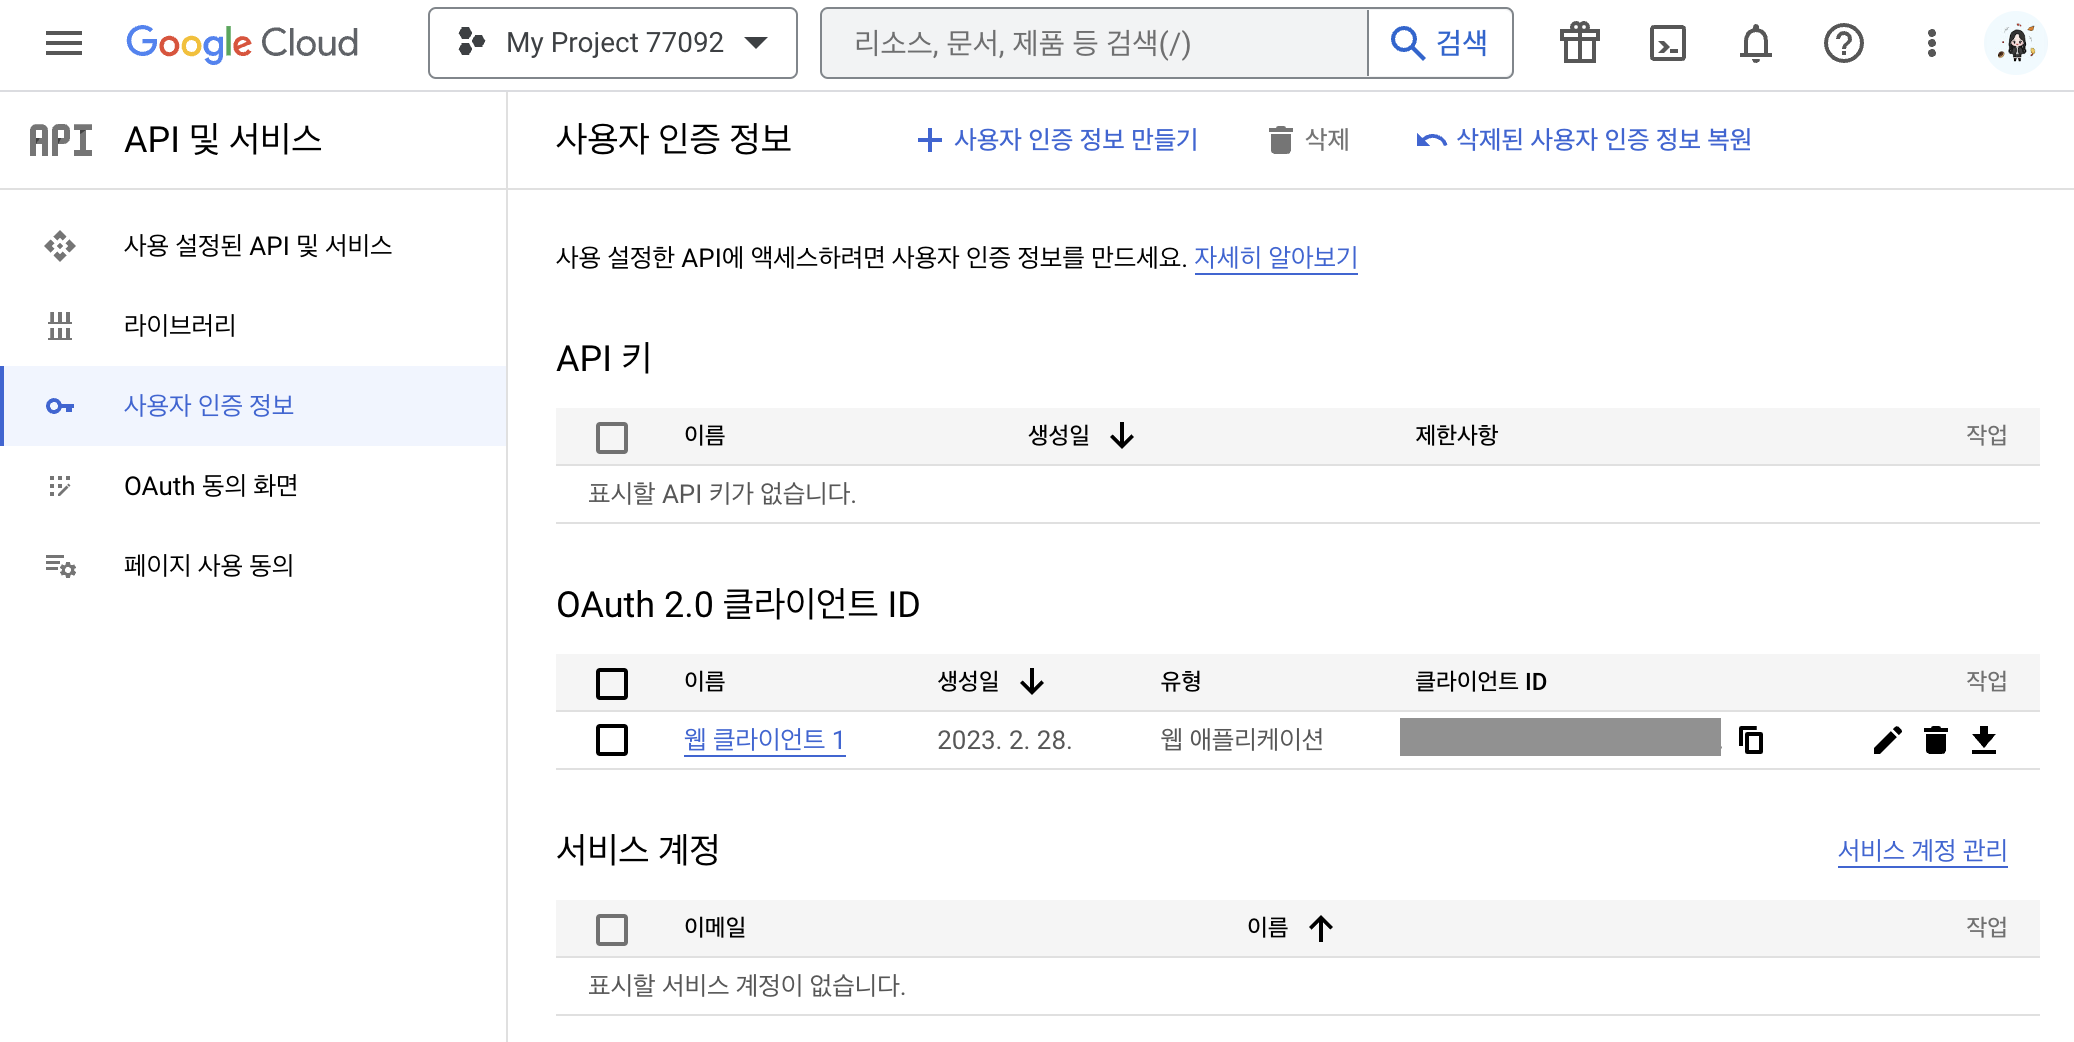
Task: Open the My Project 77092 project selector
Action: [x=612, y=43]
